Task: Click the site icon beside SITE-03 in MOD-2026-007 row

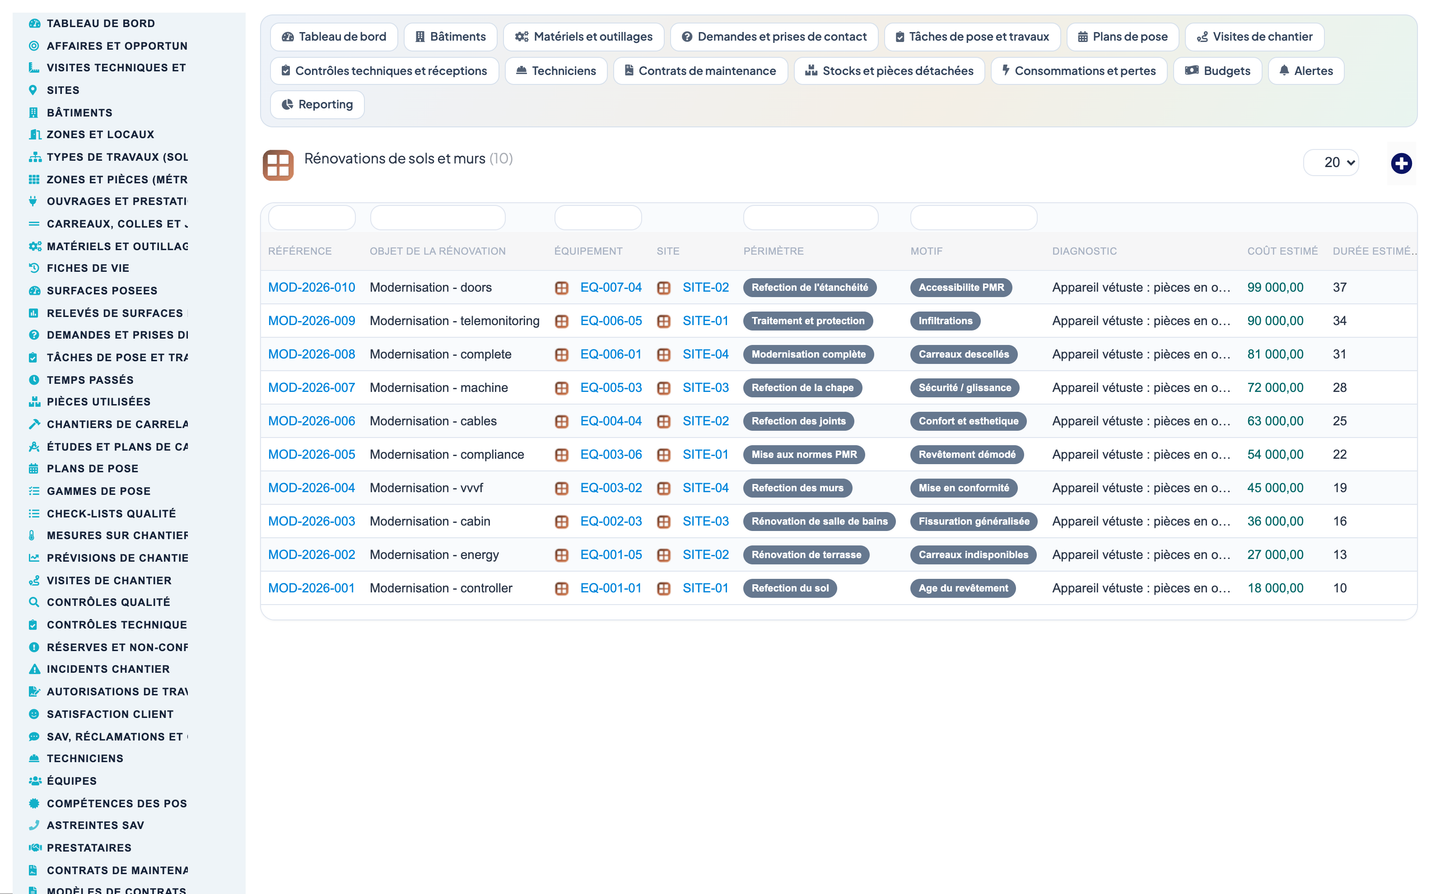Action: point(664,388)
